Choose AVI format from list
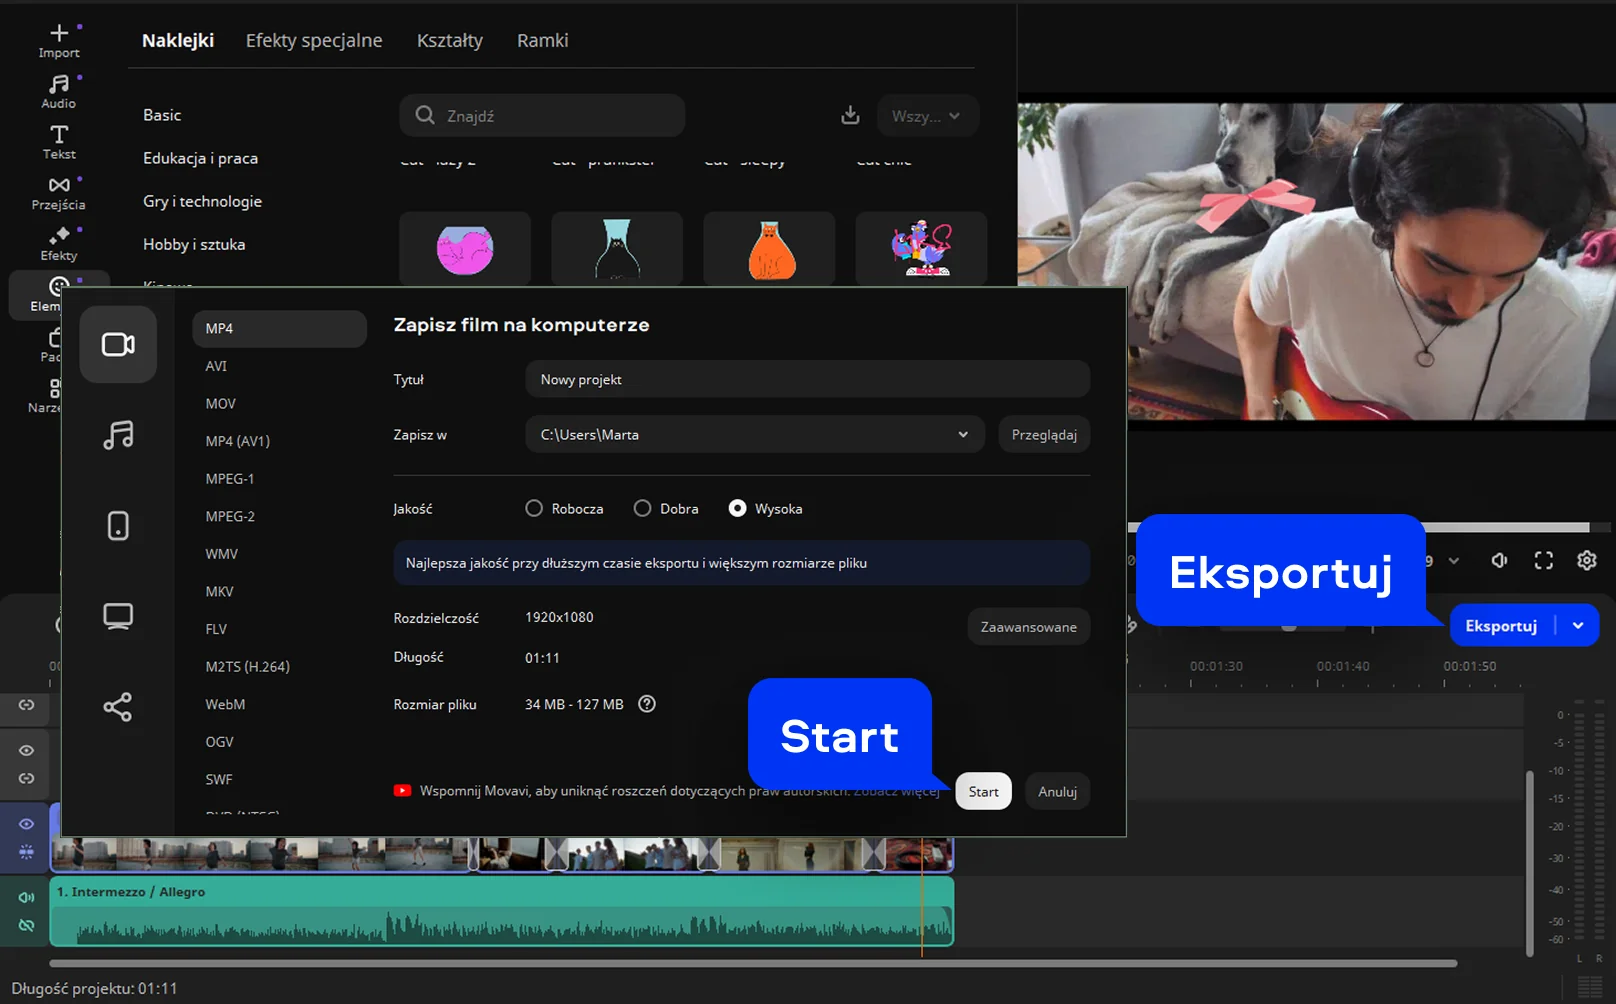The height and width of the screenshot is (1004, 1616). pos(216,366)
